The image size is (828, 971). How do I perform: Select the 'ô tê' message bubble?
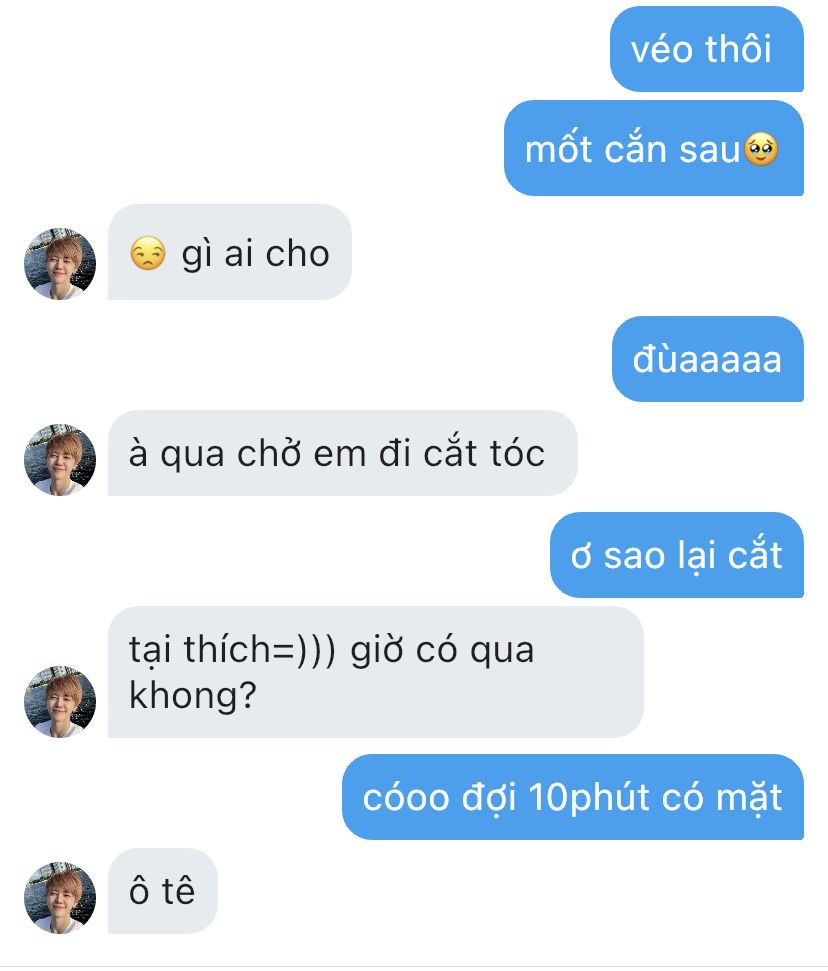click(x=162, y=891)
